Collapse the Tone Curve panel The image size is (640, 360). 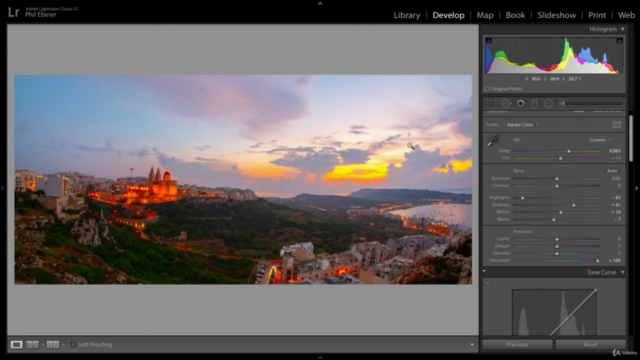point(622,272)
